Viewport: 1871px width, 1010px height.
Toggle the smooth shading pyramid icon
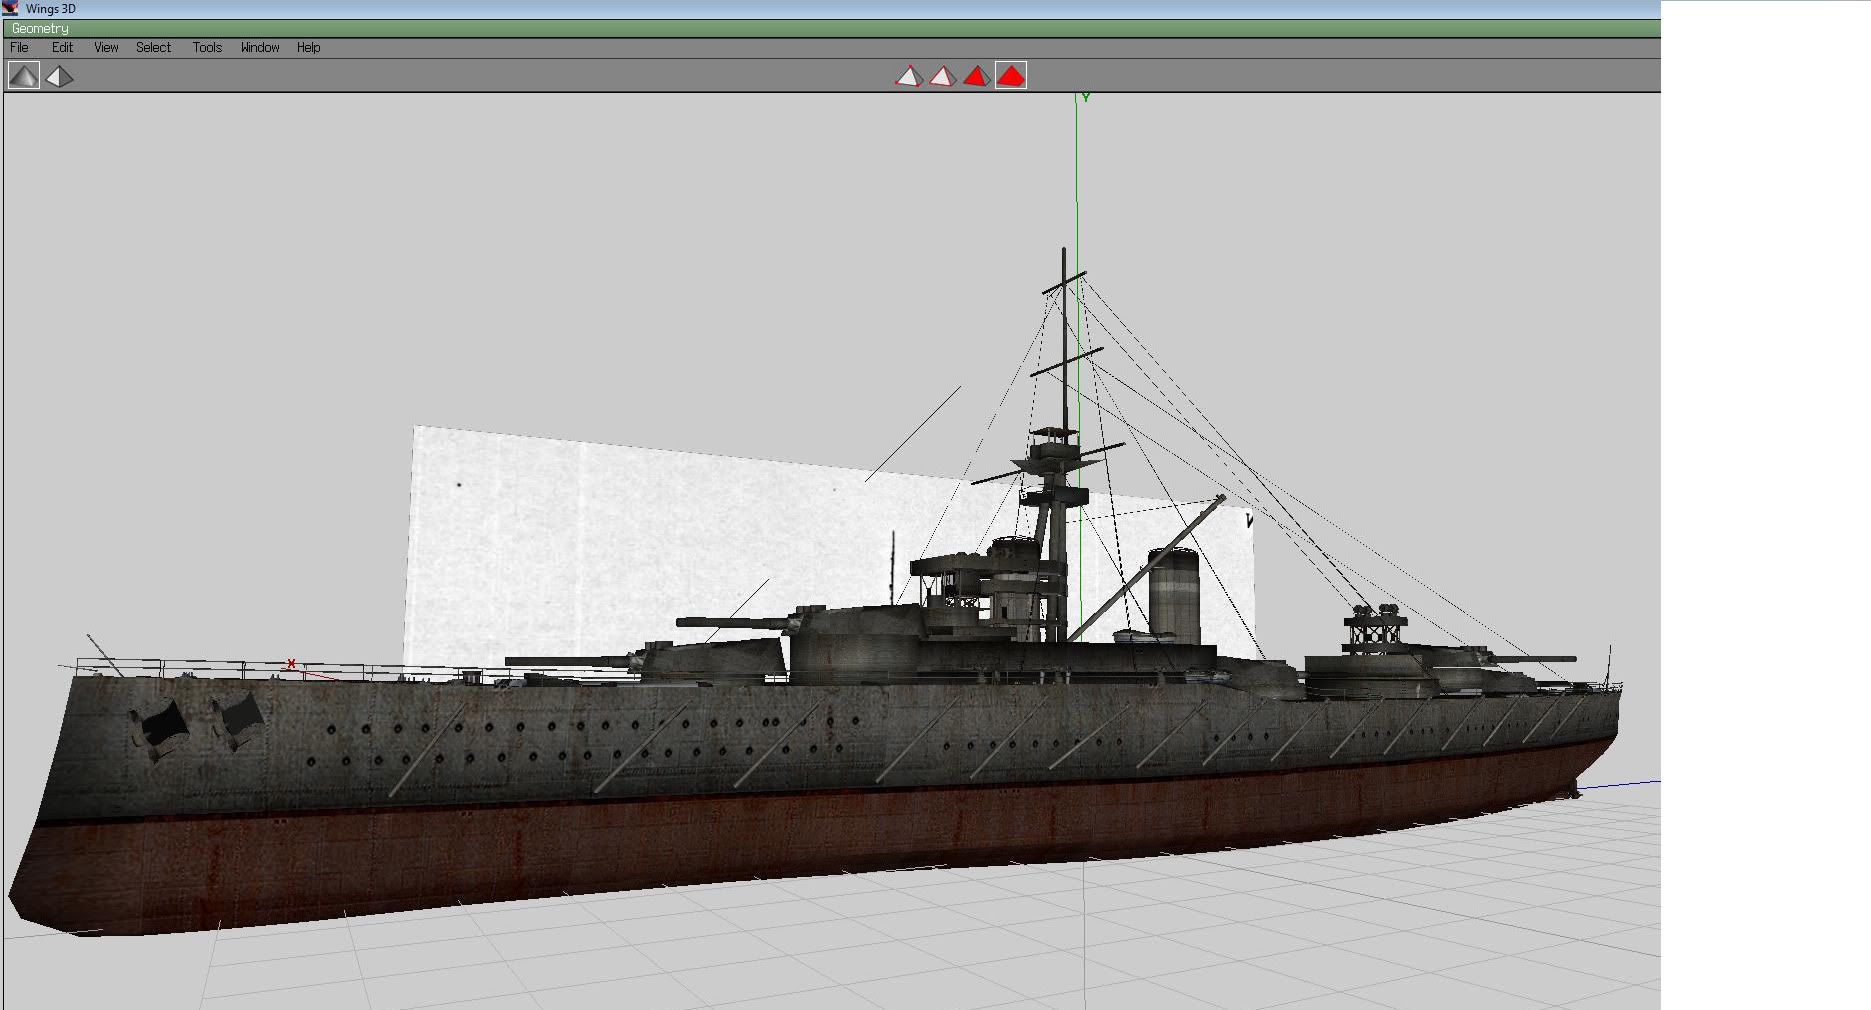[24, 76]
